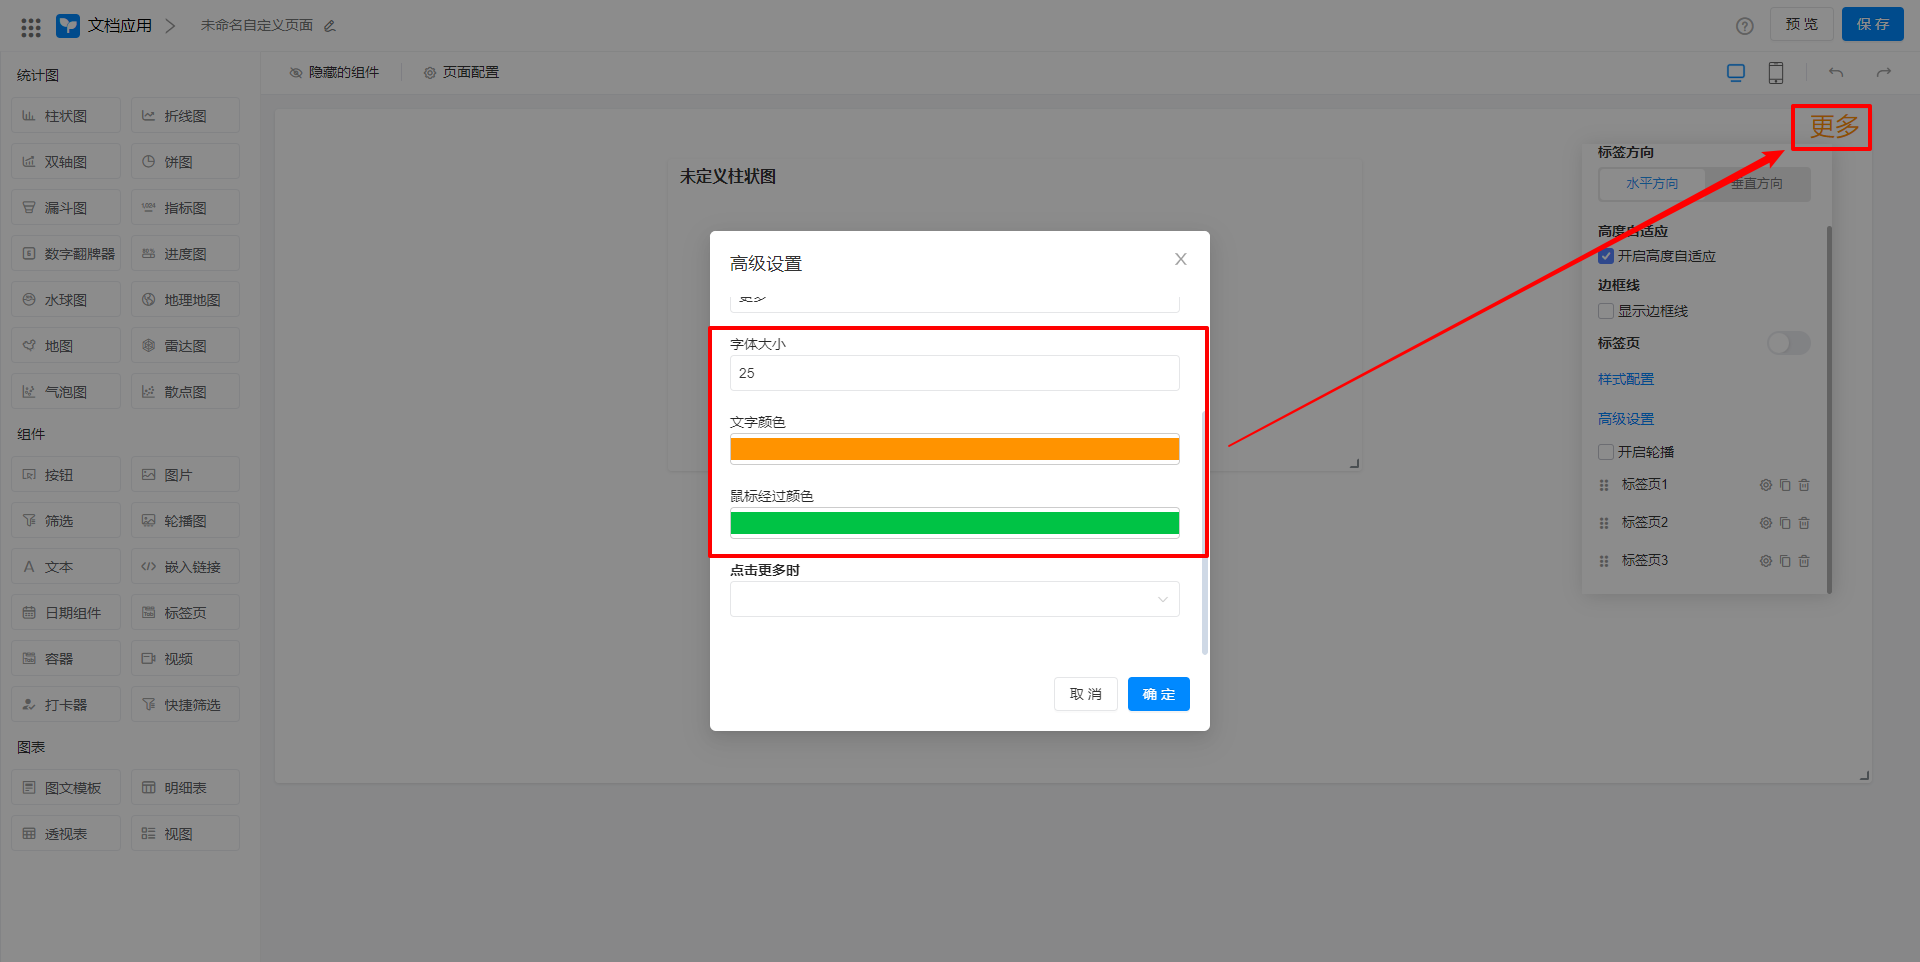
Task: Open the orange 文字颜色 color swatch
Action: coord(954,450)
